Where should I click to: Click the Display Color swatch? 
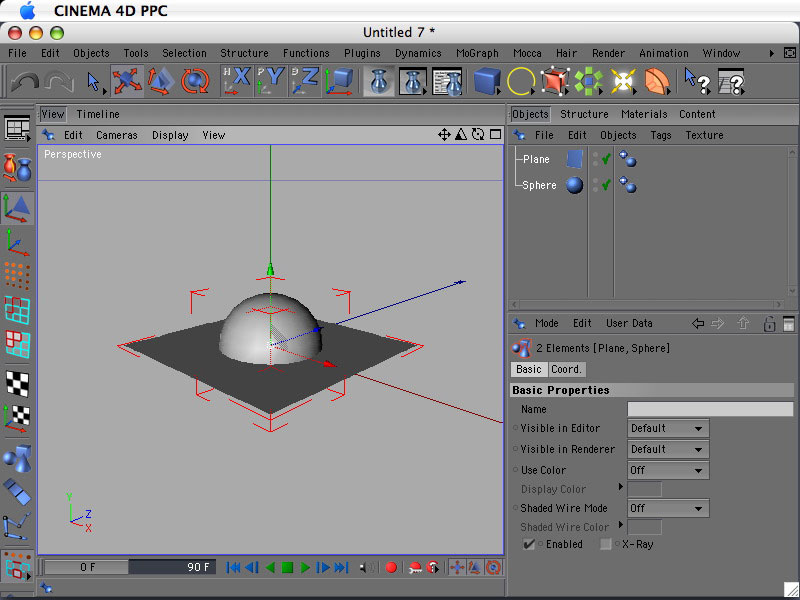[x=644, y=489]
